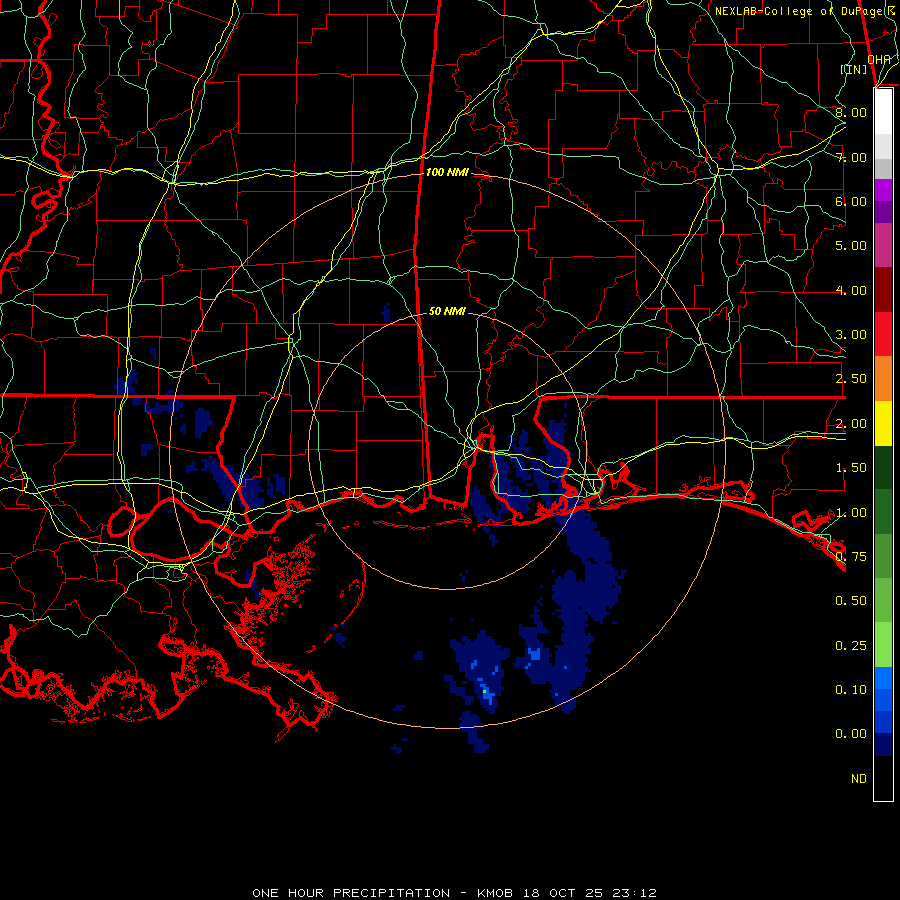This screenshot has width=900, height=900.
Task: Click the 8.00 legend value
Action: pyautogui.click(x=851, y=112)
